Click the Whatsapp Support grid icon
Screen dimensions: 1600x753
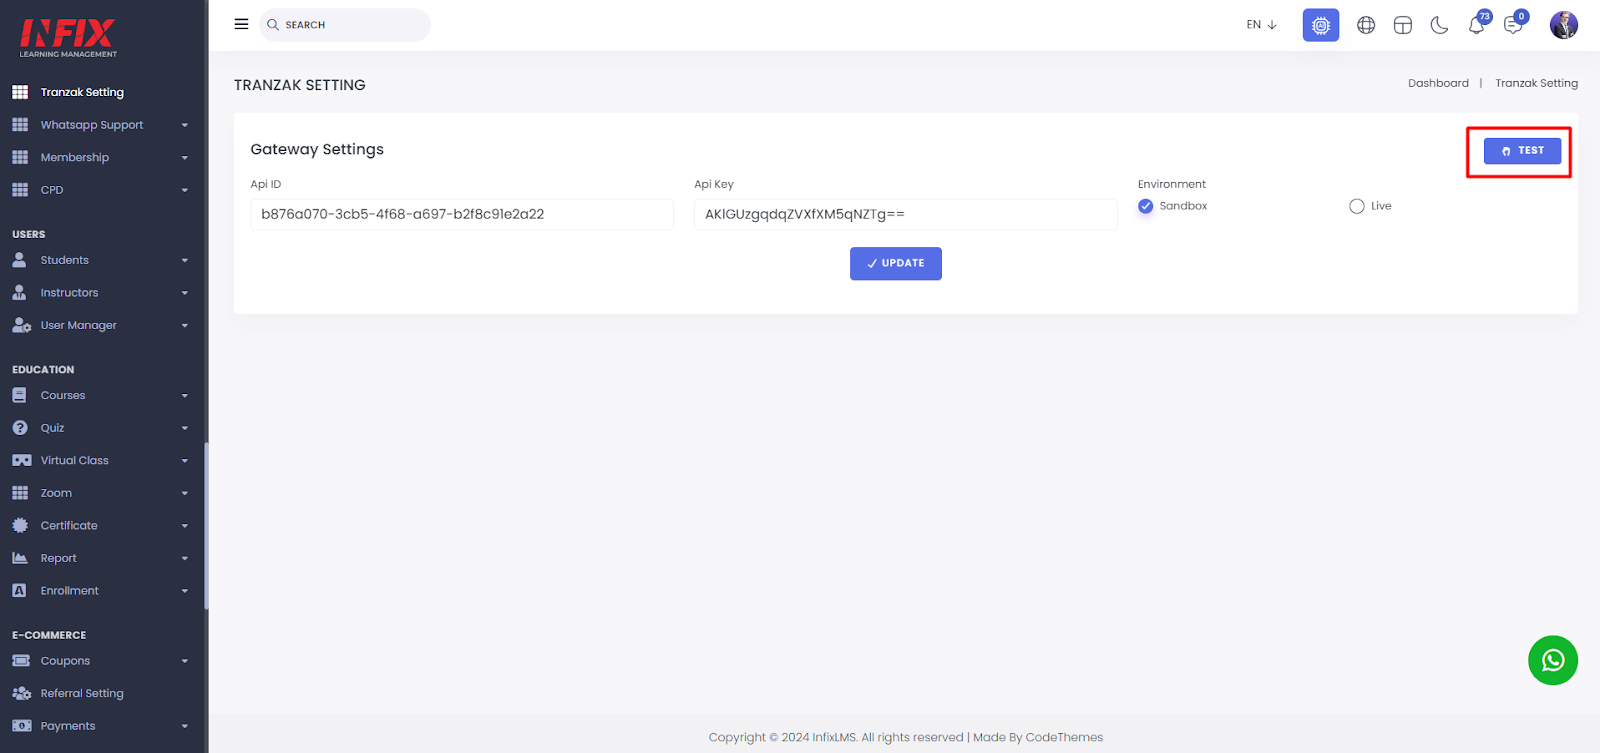tap(20, 125)
